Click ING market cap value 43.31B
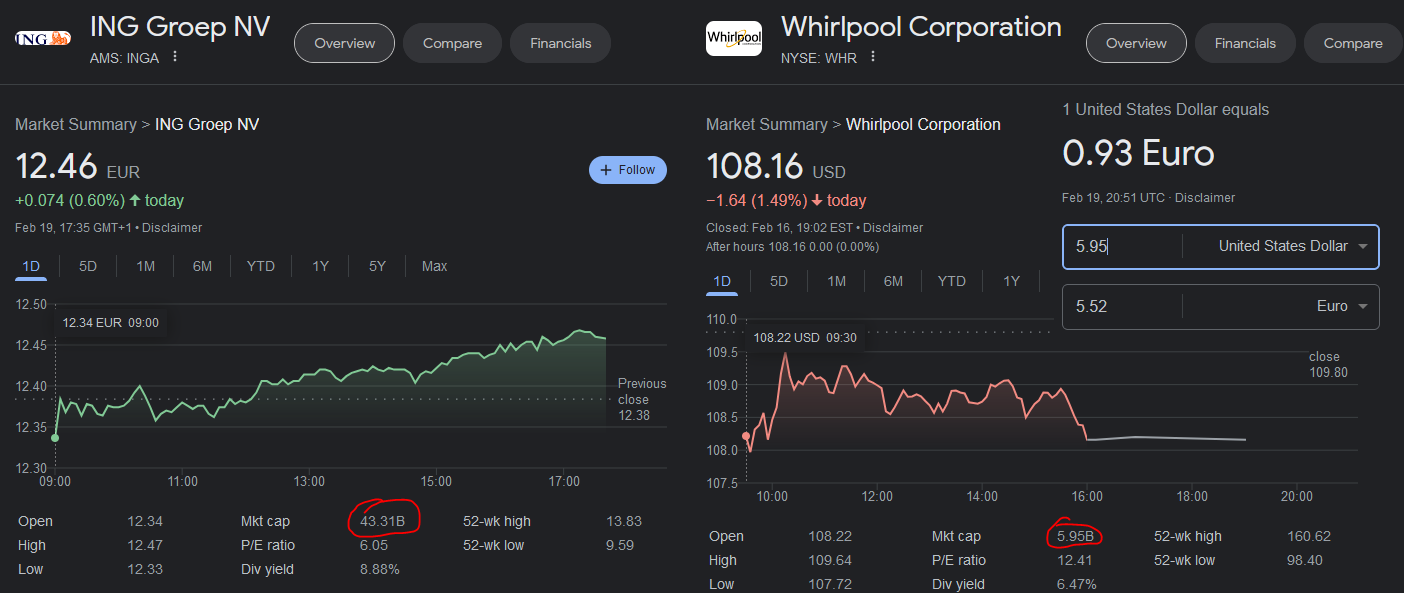Screen dimensions: 1404x593 tap(383, 521)
